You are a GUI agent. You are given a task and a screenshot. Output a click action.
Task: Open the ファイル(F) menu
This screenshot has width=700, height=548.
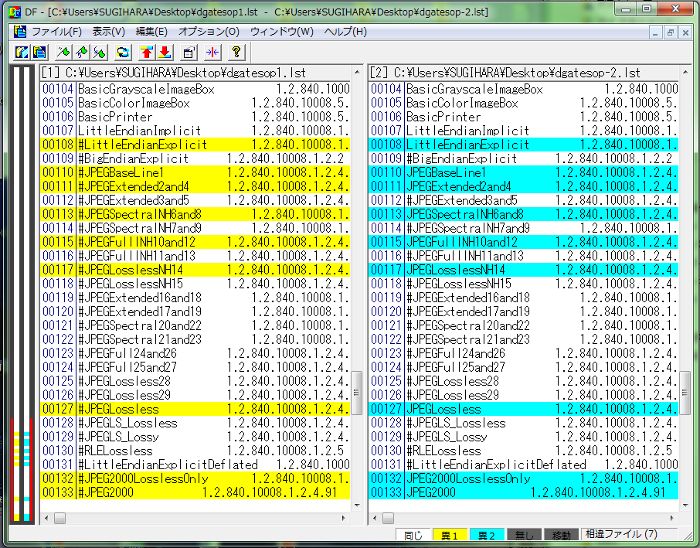pyautogui.click(x=56, y=32)
